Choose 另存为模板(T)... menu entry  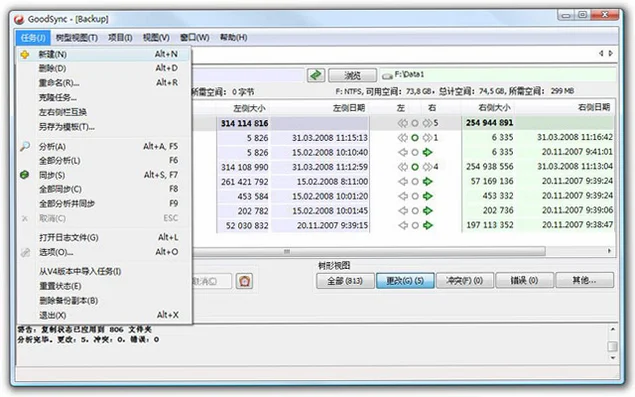click(x=104, y=127)
